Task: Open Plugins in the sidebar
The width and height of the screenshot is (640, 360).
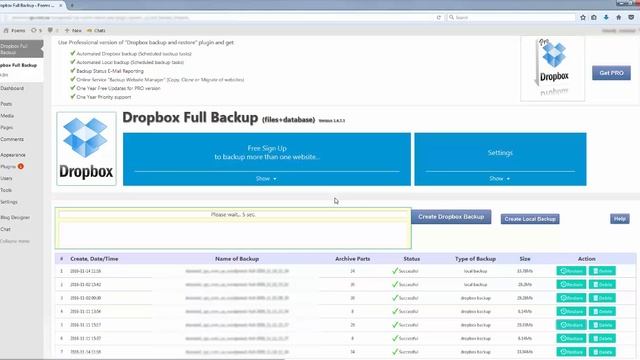Action: (8, 167)
